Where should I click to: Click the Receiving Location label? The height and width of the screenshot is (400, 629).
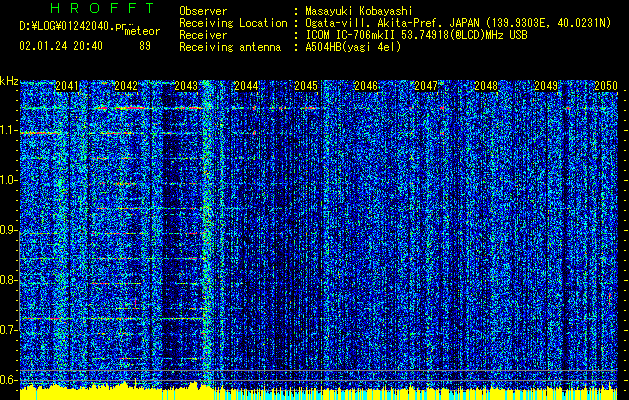coord(233,23)
